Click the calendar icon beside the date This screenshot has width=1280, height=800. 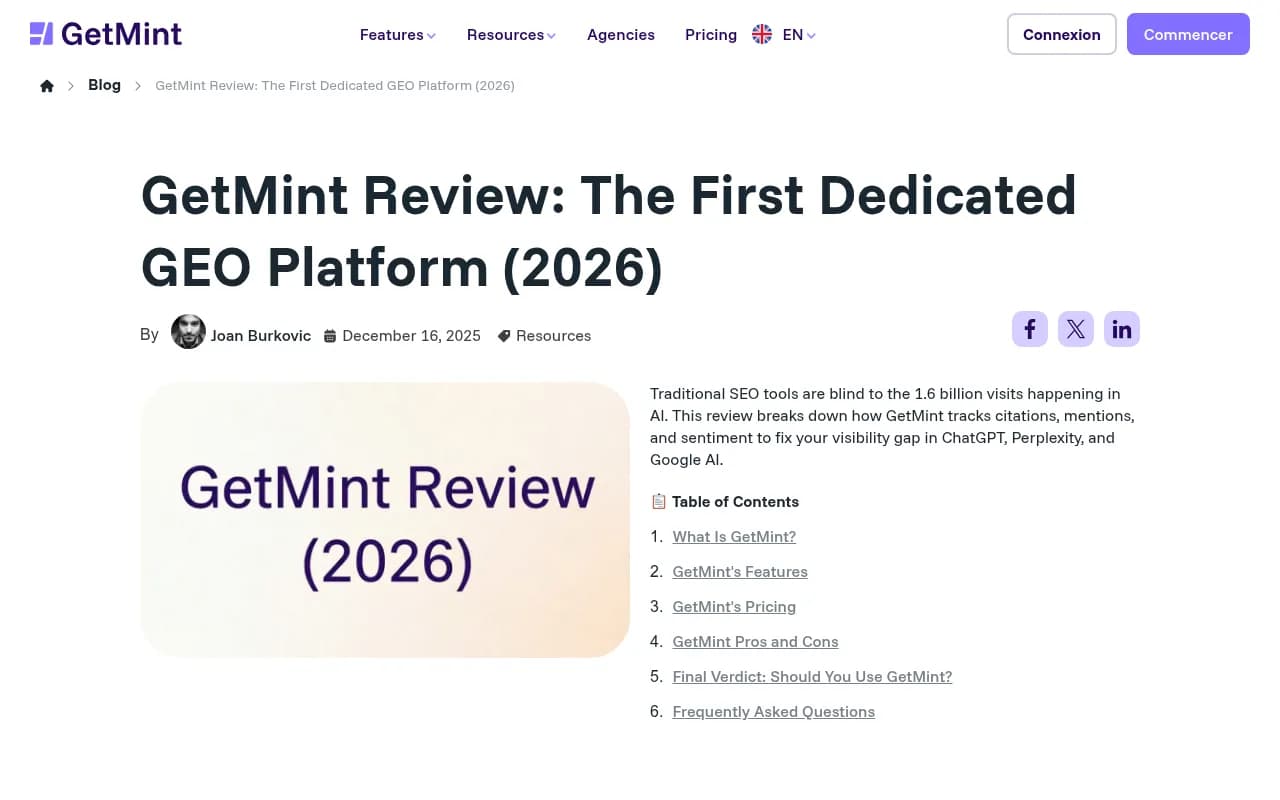click(330, 336)
